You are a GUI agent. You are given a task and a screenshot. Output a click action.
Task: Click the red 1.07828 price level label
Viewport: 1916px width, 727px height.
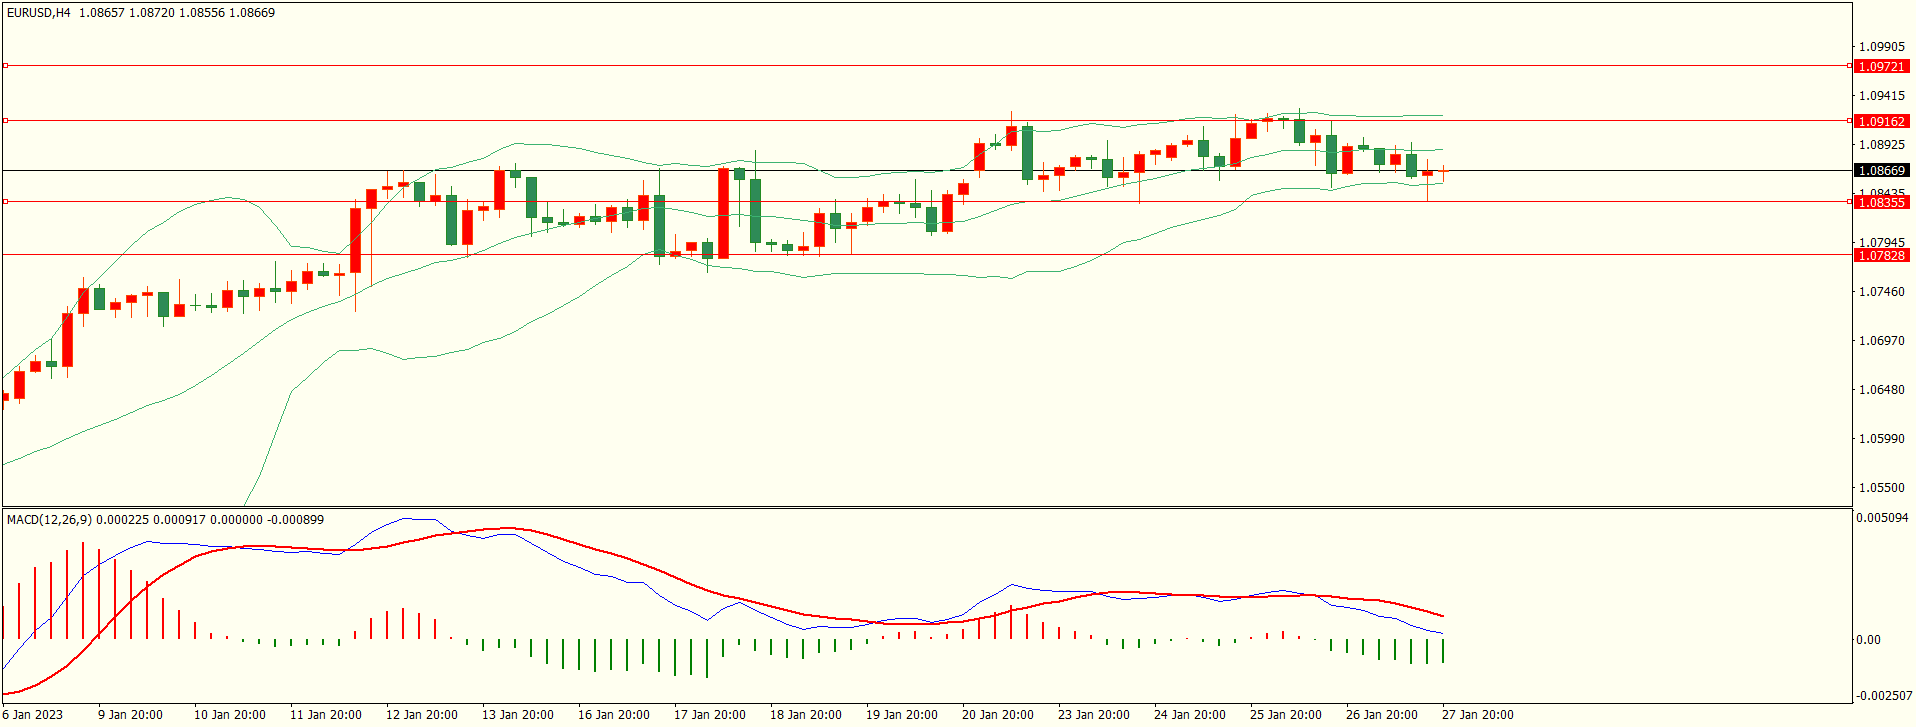[x=1881, y=256]
